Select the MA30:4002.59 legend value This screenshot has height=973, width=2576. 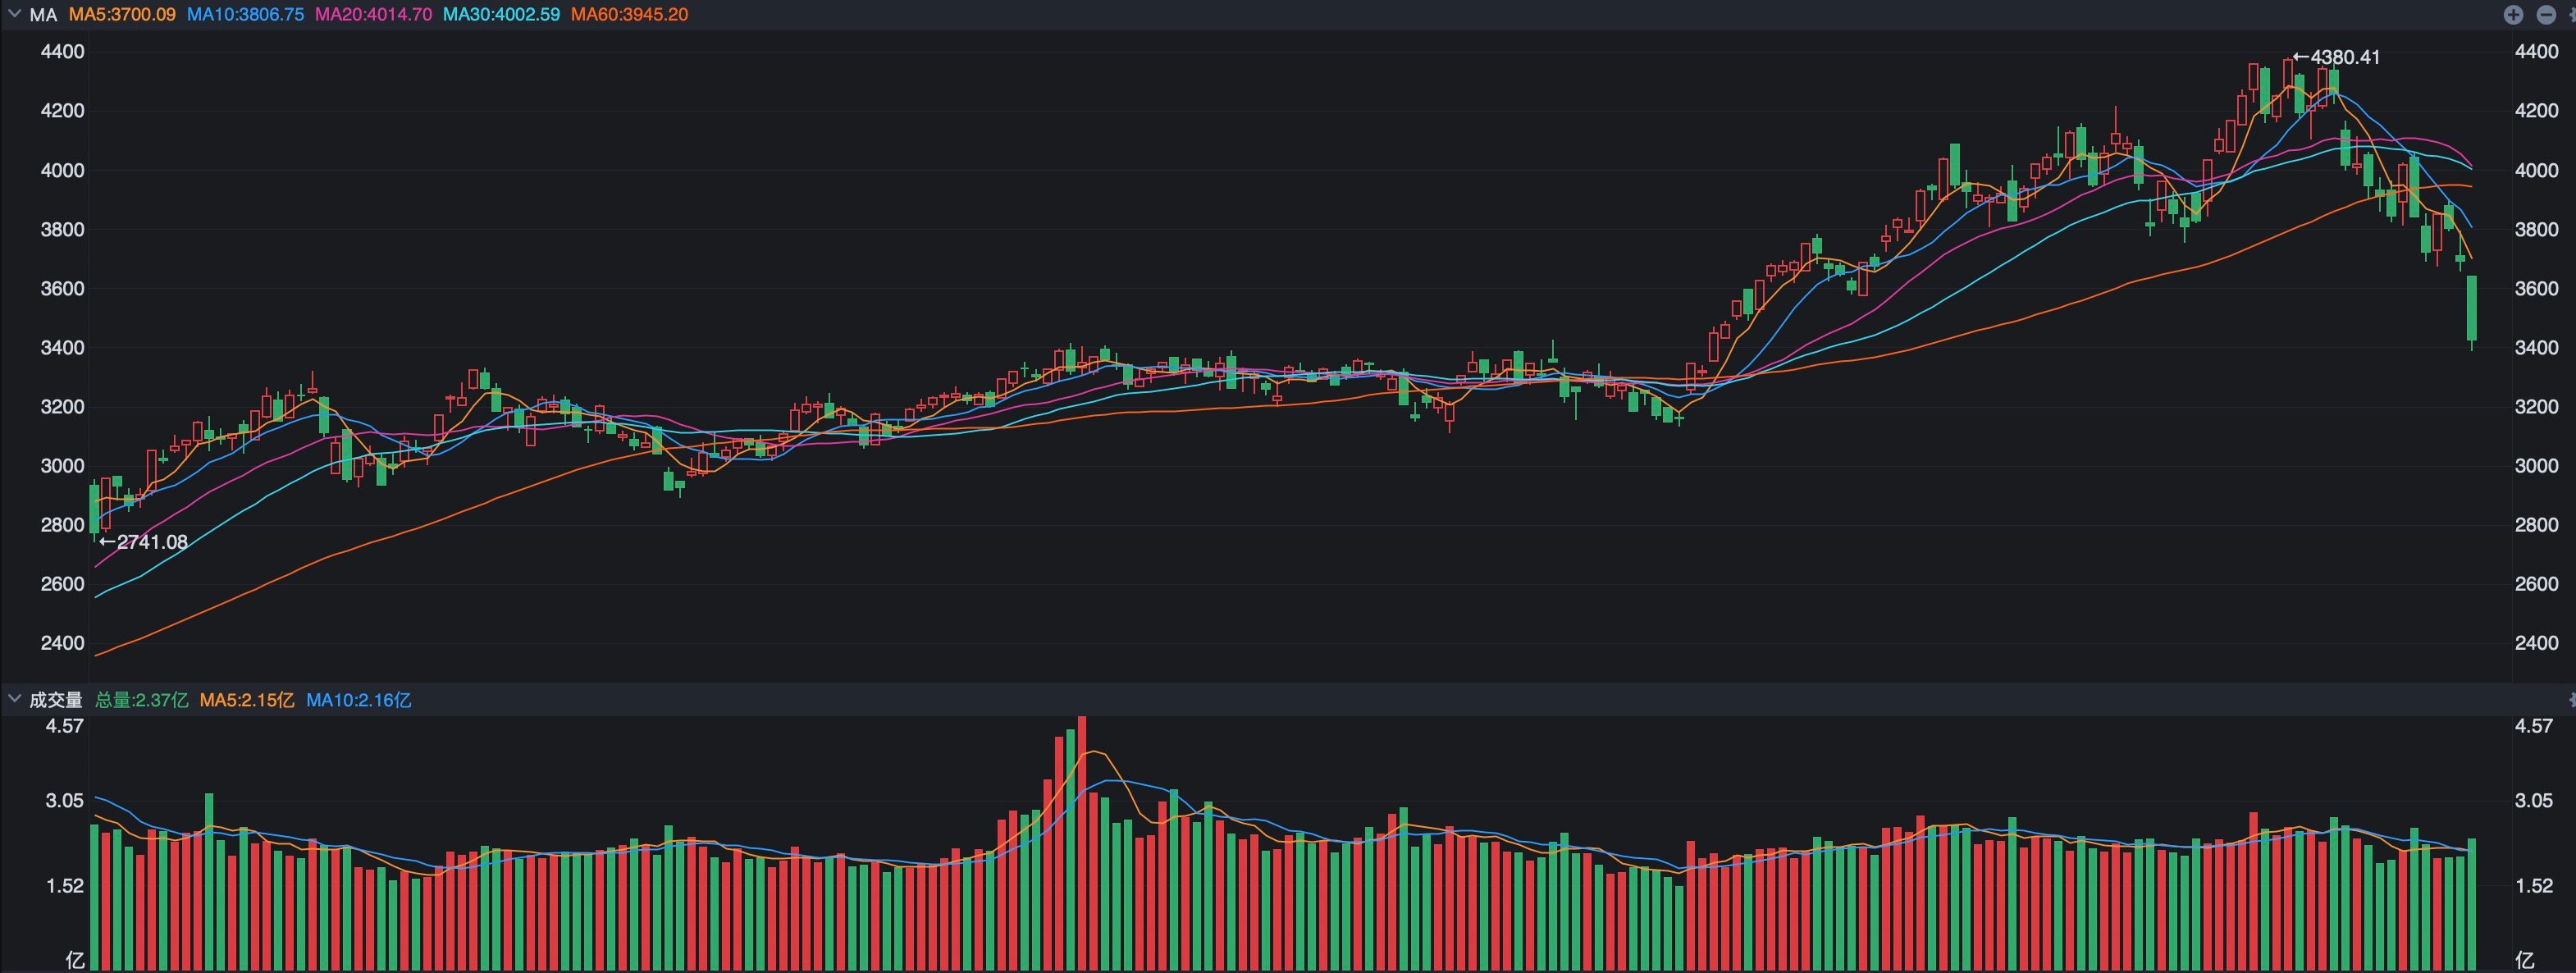[x=501, y=14]
